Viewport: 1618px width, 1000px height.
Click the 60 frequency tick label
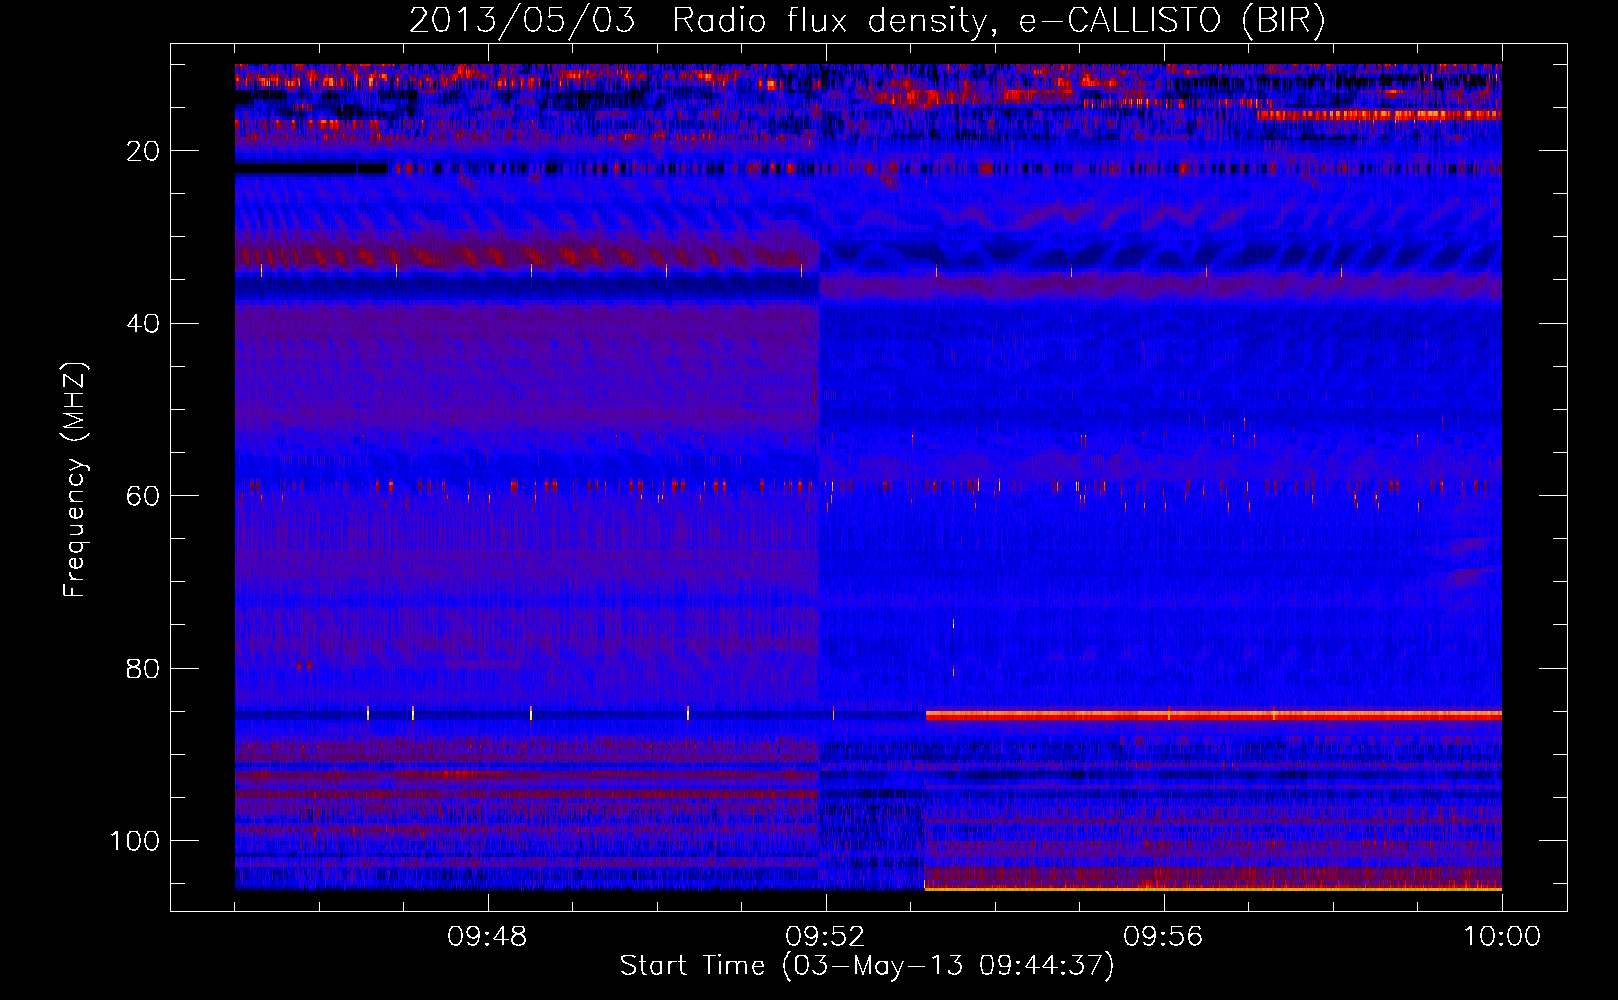(144, 496)
